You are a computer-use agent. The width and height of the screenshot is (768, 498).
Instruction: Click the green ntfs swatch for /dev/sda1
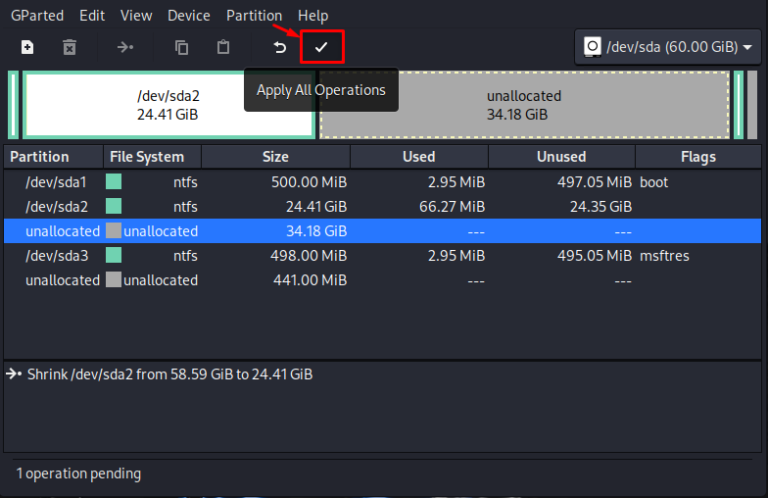pyautogui.click(x=114, y=182)
